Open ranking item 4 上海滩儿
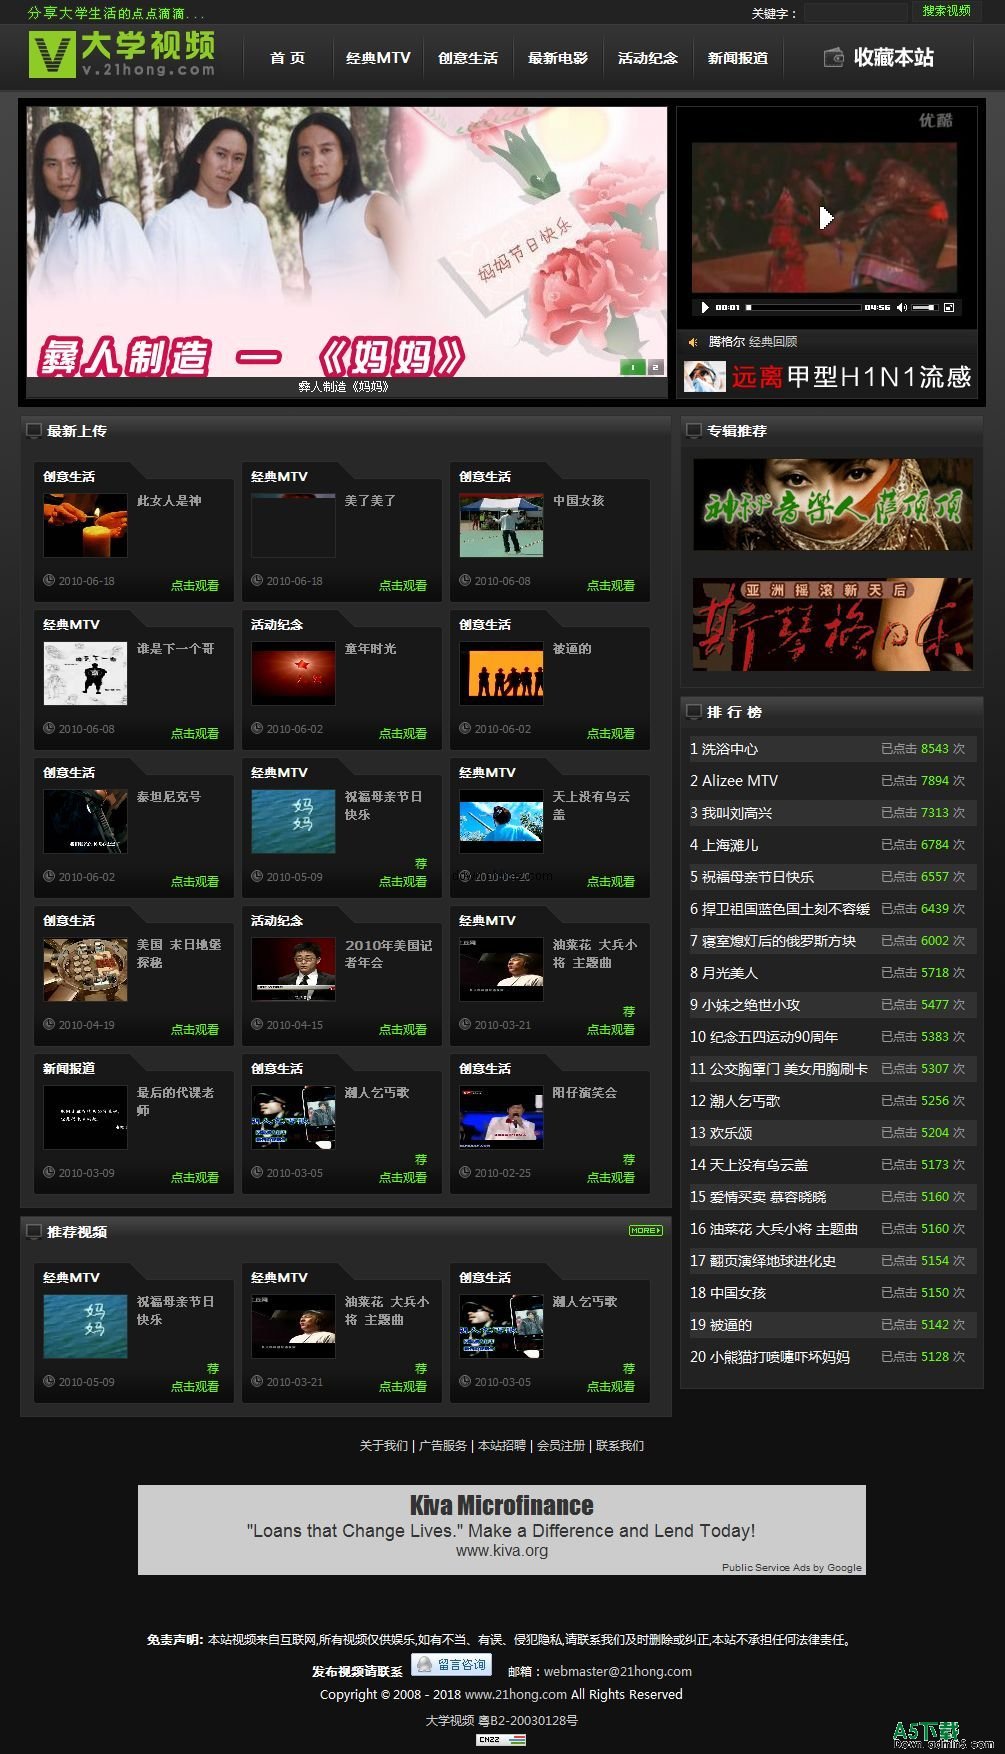 click(x=724, y=845)
